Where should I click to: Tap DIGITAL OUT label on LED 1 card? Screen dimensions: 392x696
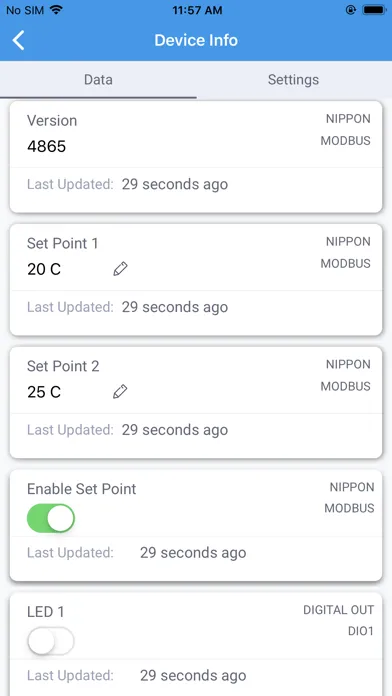(x=338, y=610)
